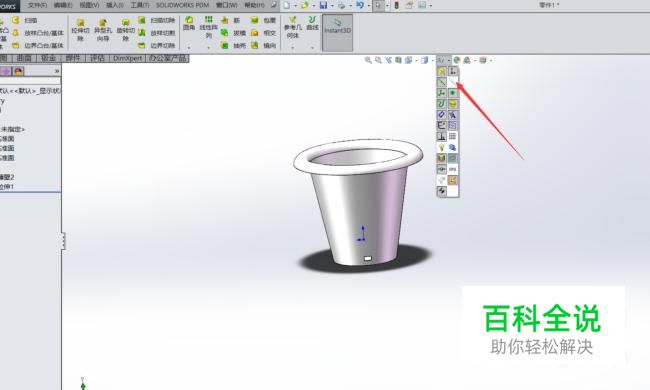Expand dropdown arrow under 圆角

(189, 48)
